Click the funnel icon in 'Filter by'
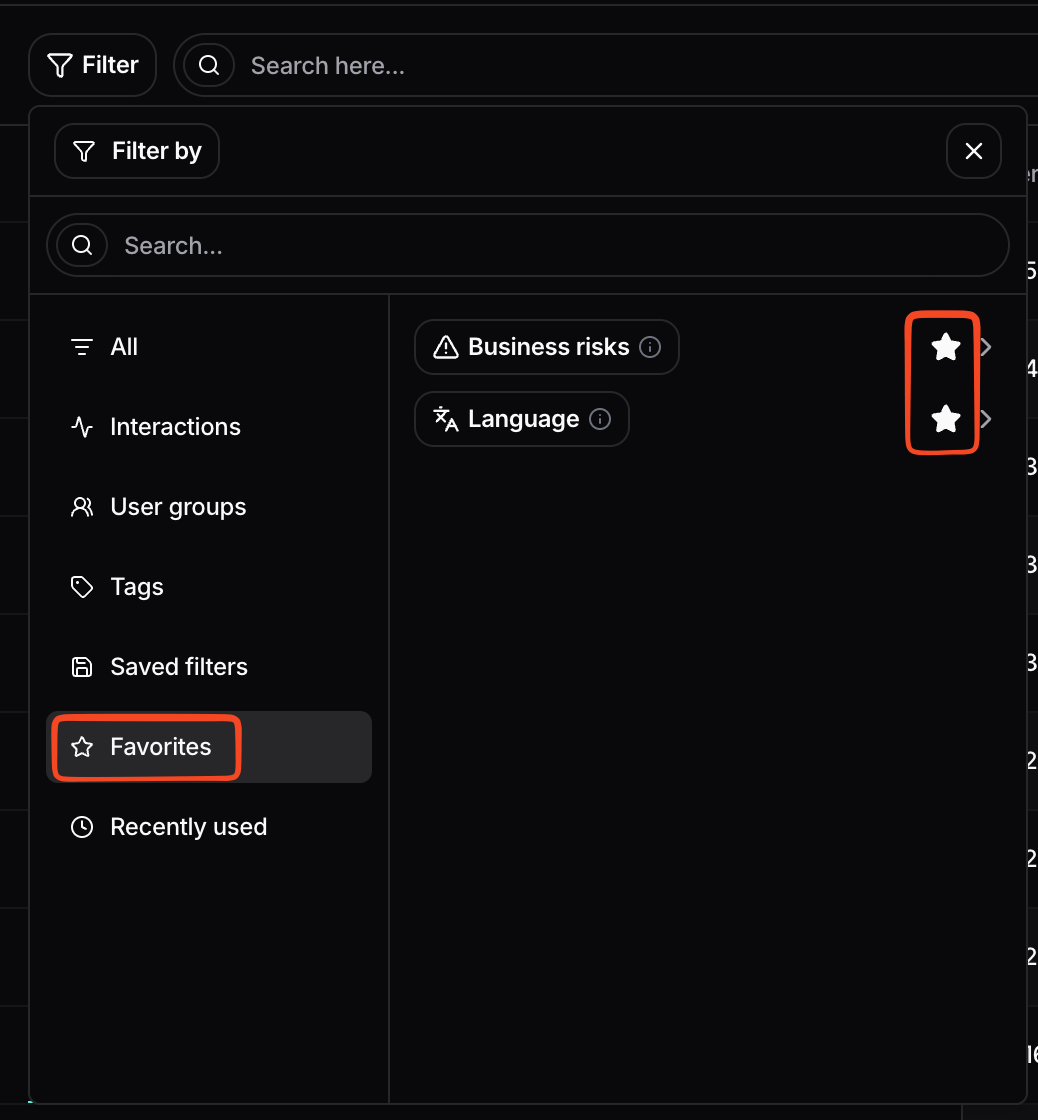This screenshot has height=1120, width=1038. pos(84,151)
